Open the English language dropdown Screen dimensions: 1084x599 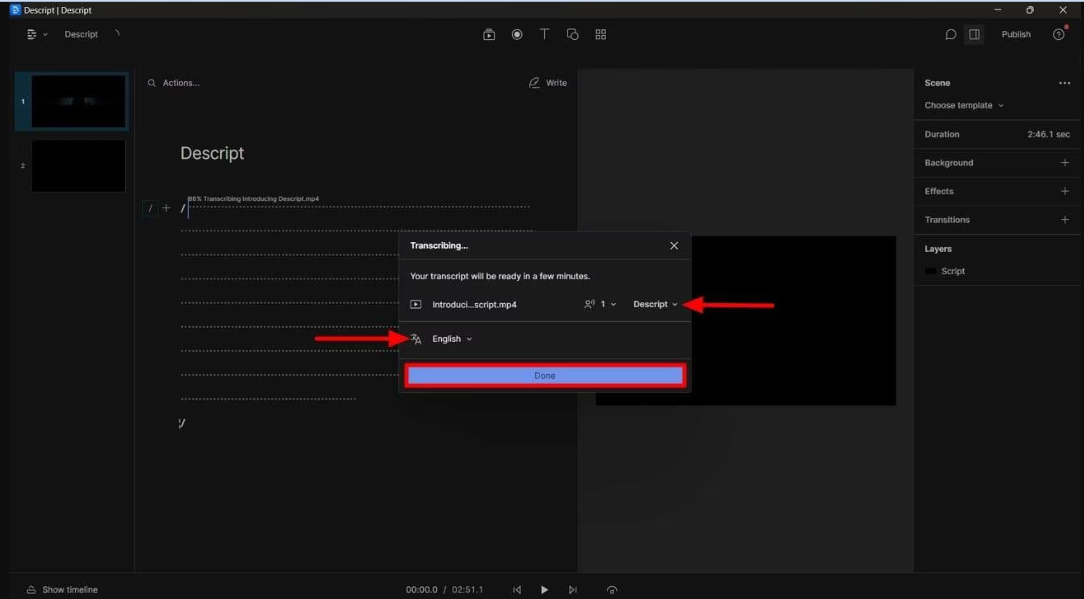(451, 339)
